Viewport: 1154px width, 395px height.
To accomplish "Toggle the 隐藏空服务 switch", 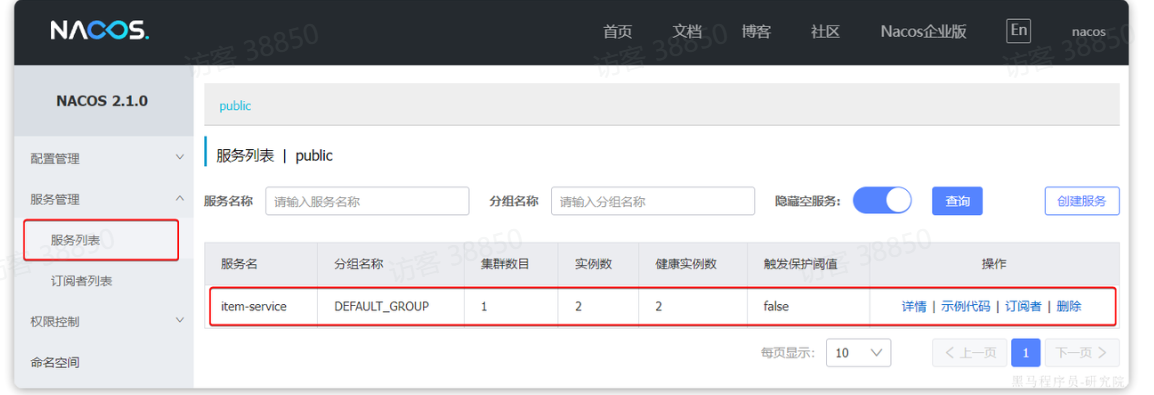I will pos(882,201).
